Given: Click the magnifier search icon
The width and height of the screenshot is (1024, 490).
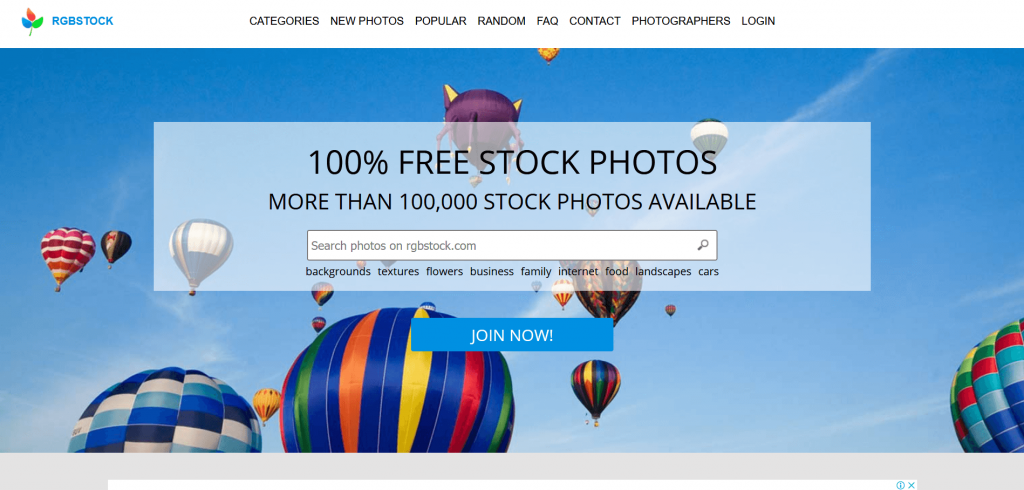Looking at the screenshot, I should tap(703, 245).
